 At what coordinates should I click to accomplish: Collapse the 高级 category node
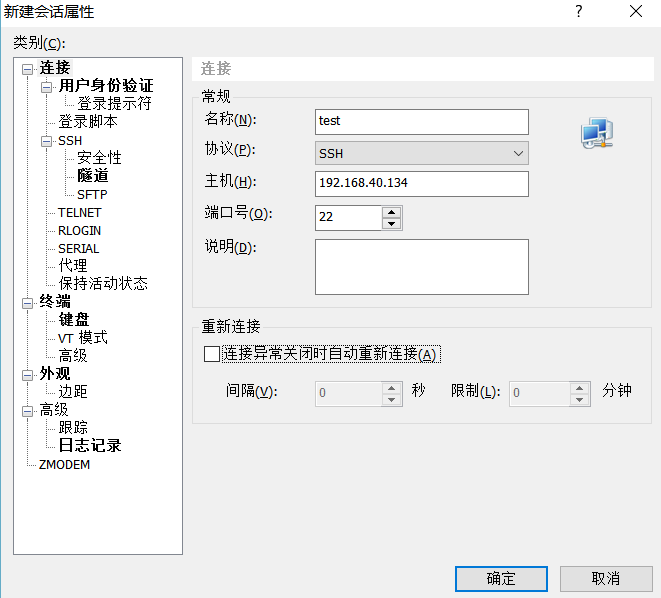[x=27, y=411]
